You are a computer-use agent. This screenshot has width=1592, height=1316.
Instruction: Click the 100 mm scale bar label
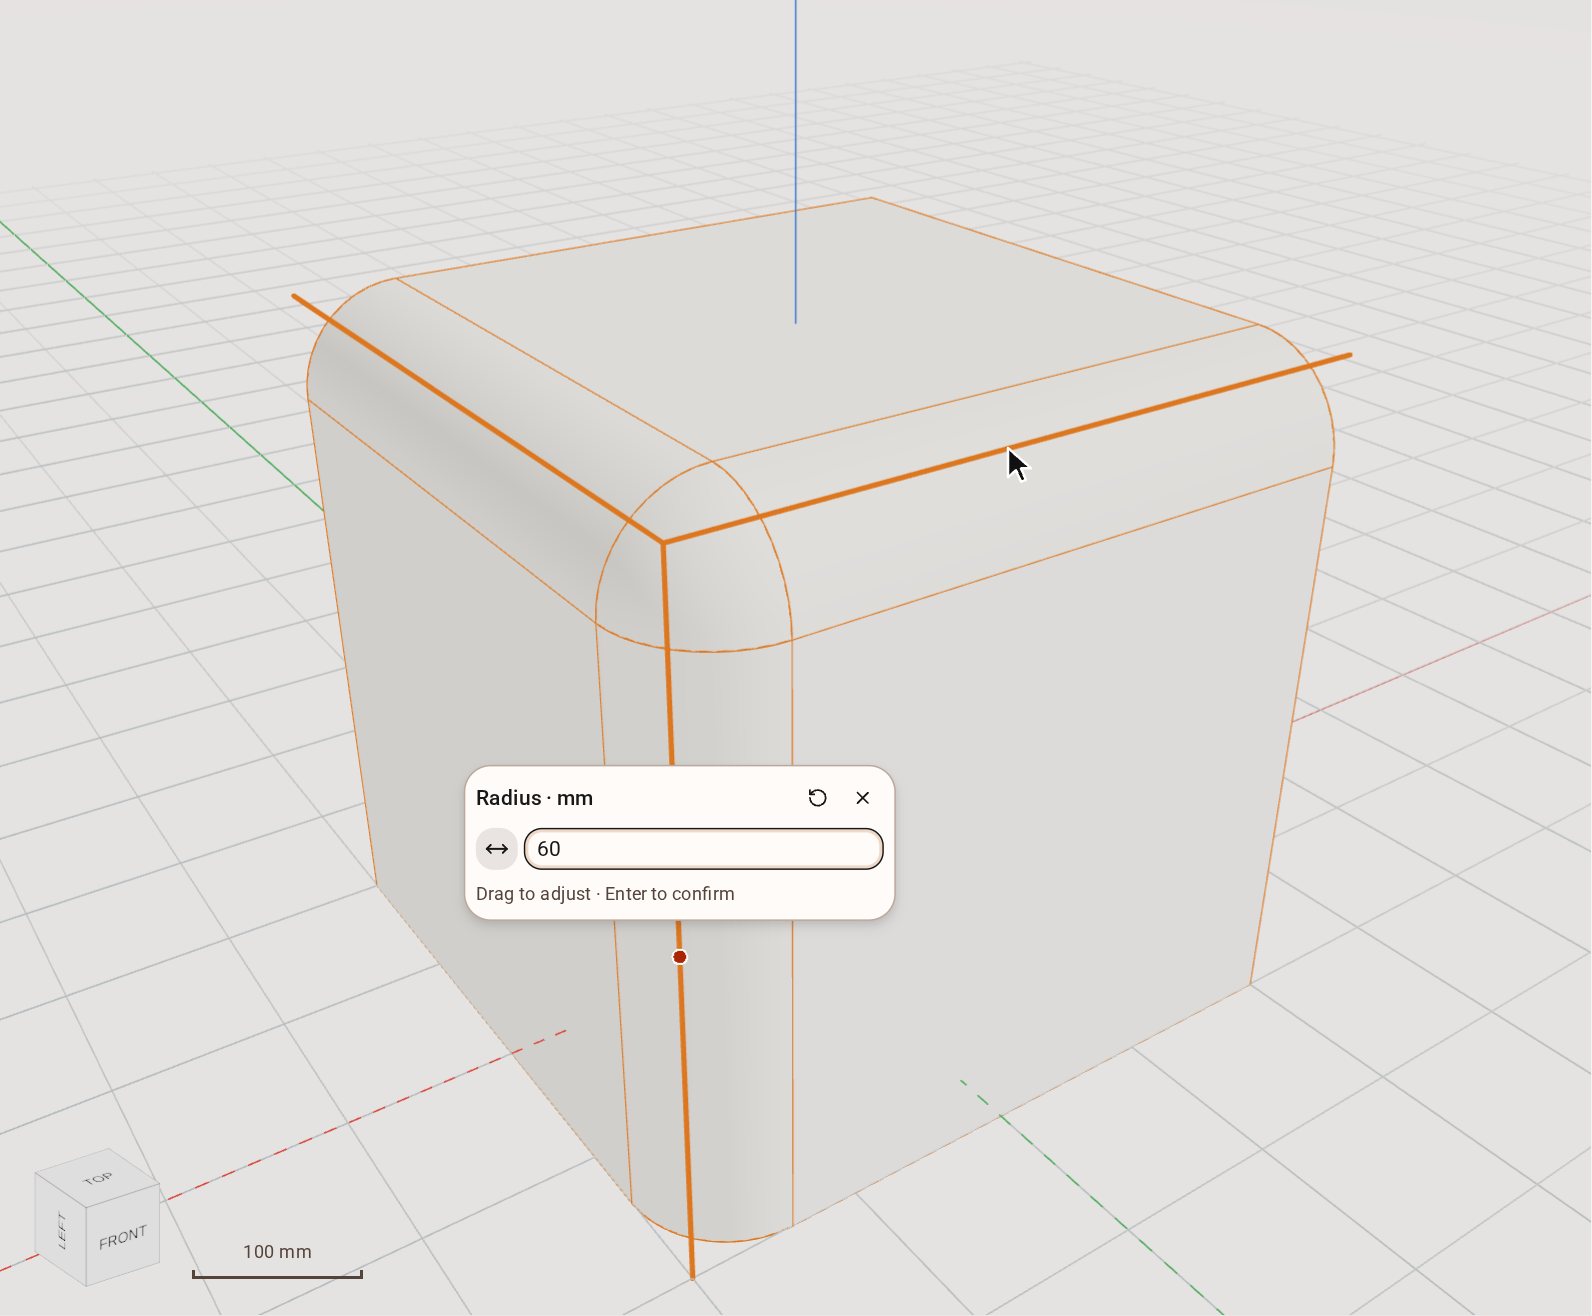(277, 1252)
